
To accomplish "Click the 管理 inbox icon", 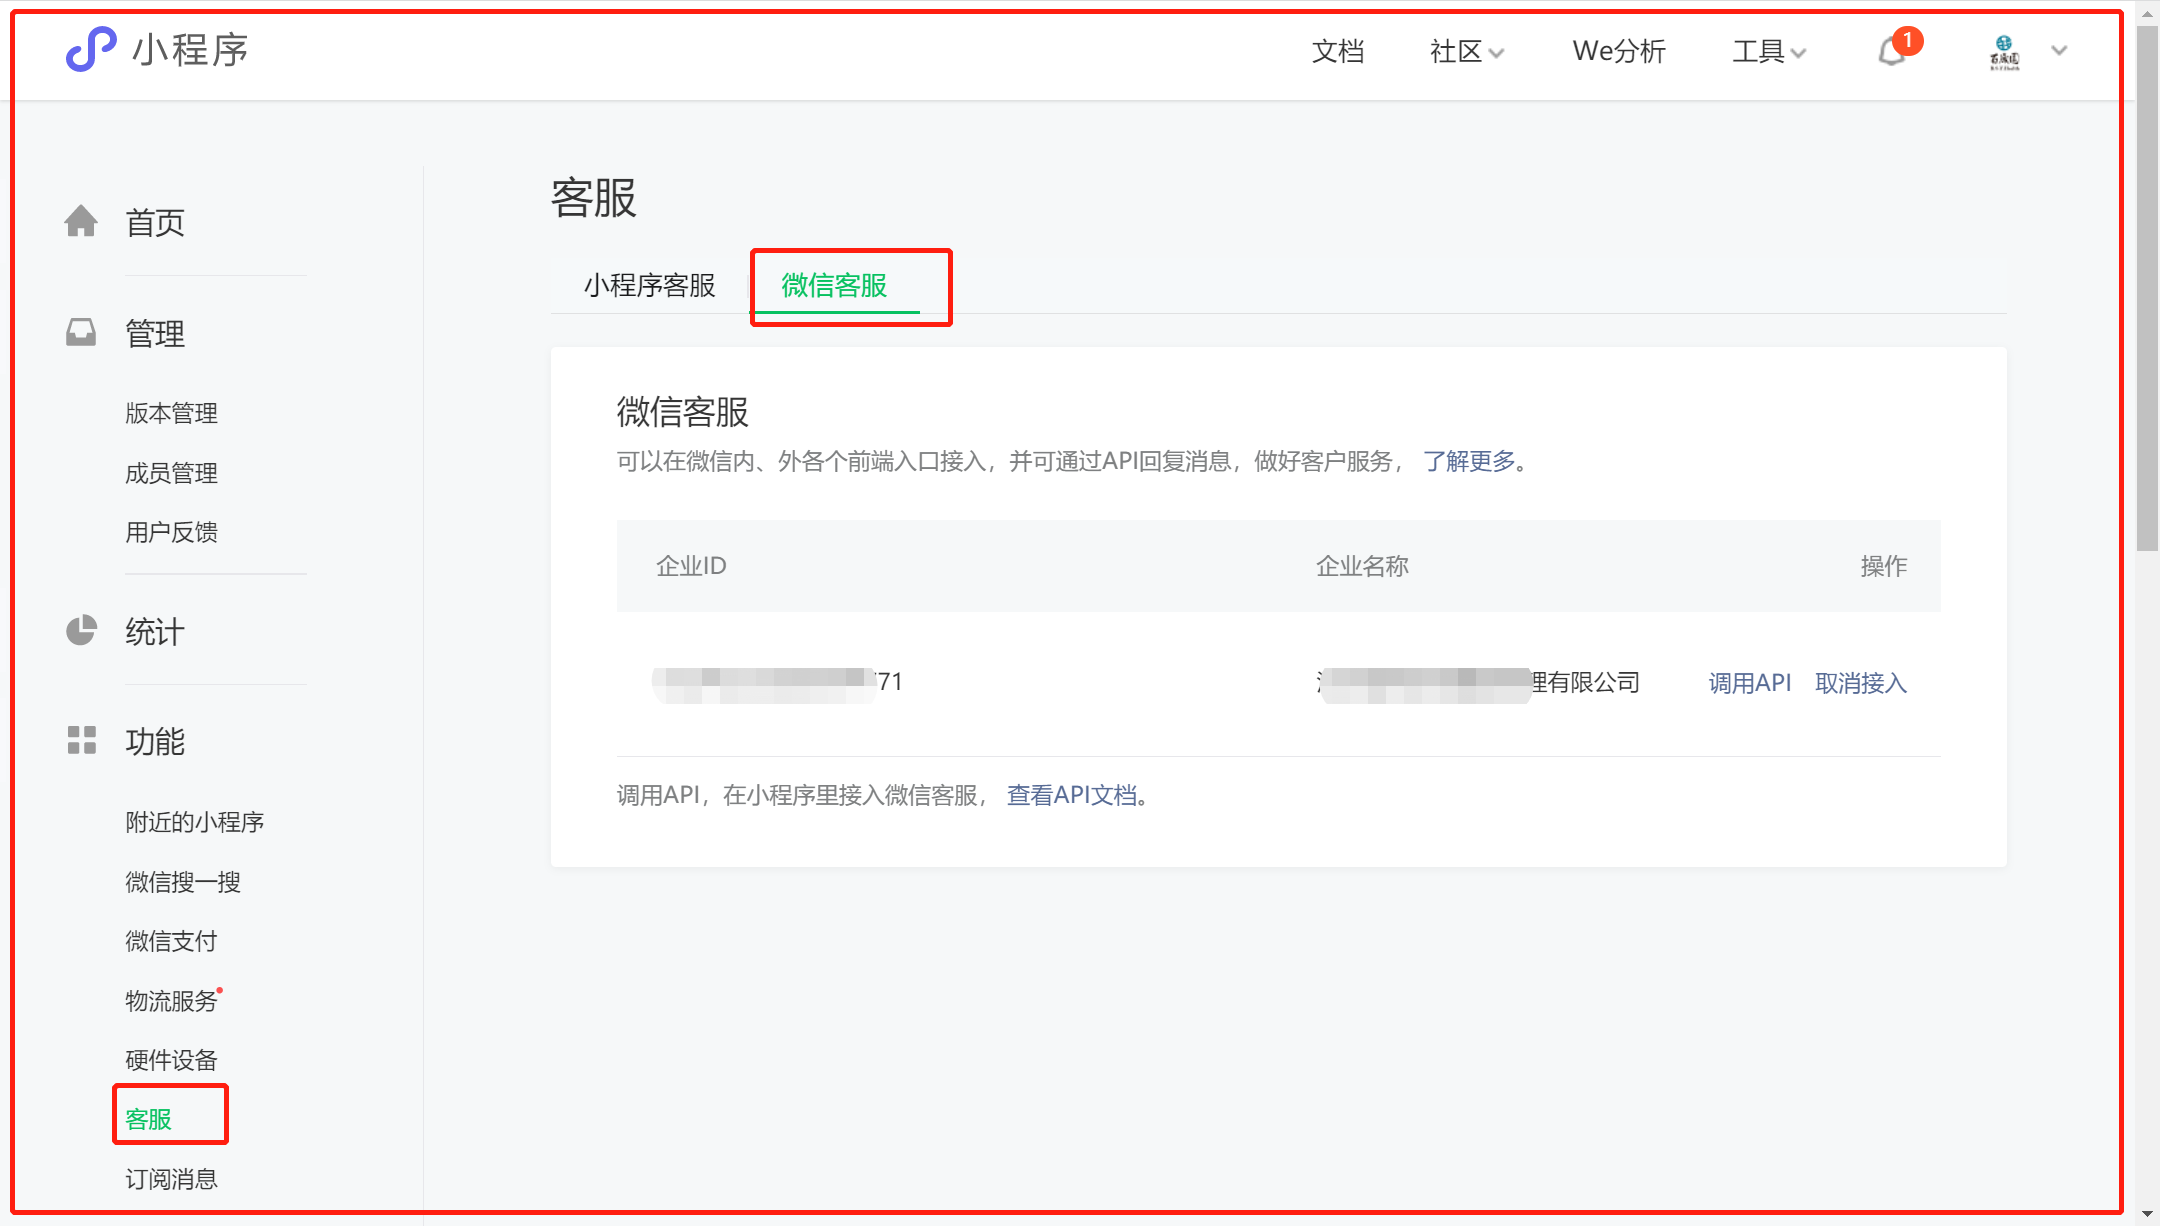I will tap(81, 332).
